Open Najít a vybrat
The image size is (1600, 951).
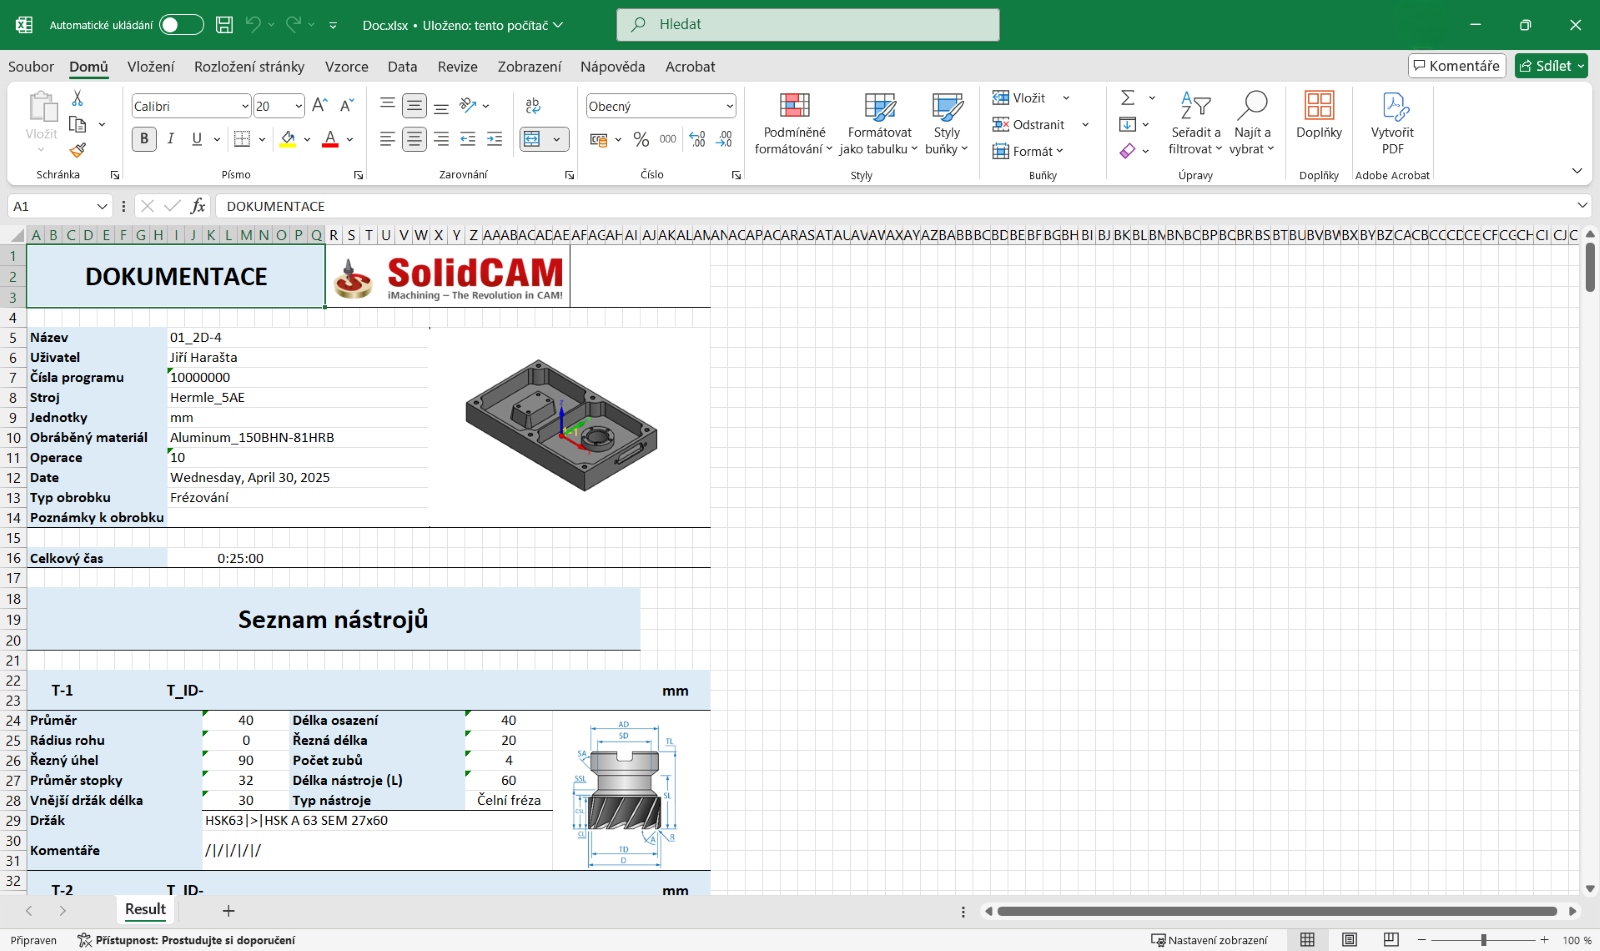pos(1252,124)
